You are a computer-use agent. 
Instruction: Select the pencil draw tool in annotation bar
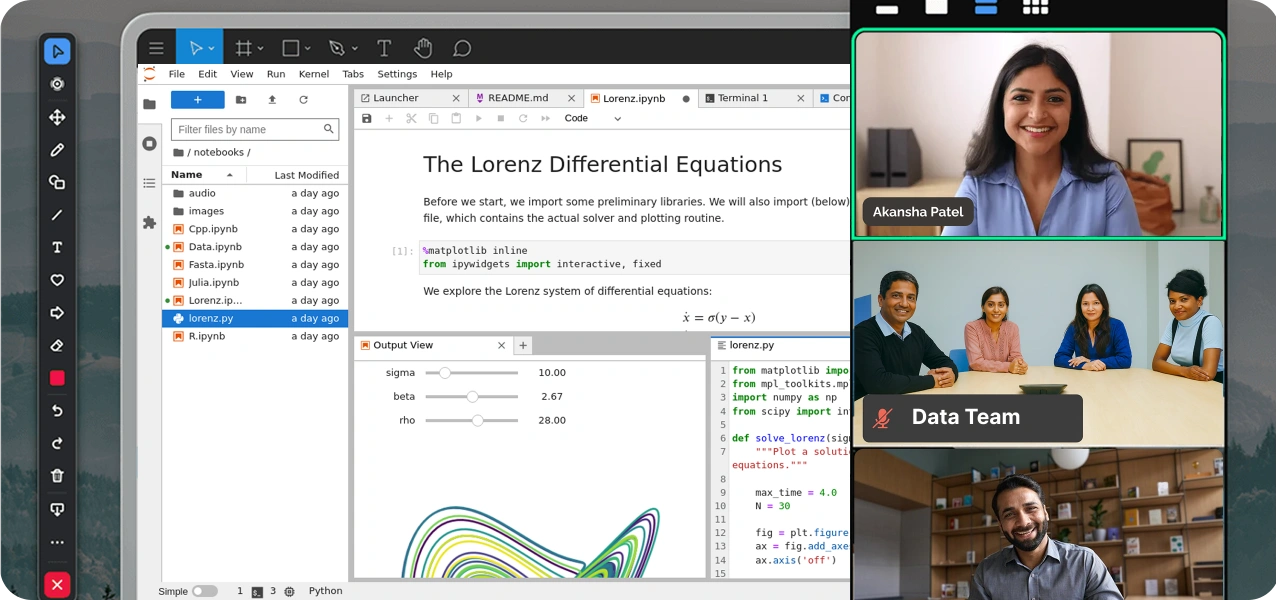(57, 150)
